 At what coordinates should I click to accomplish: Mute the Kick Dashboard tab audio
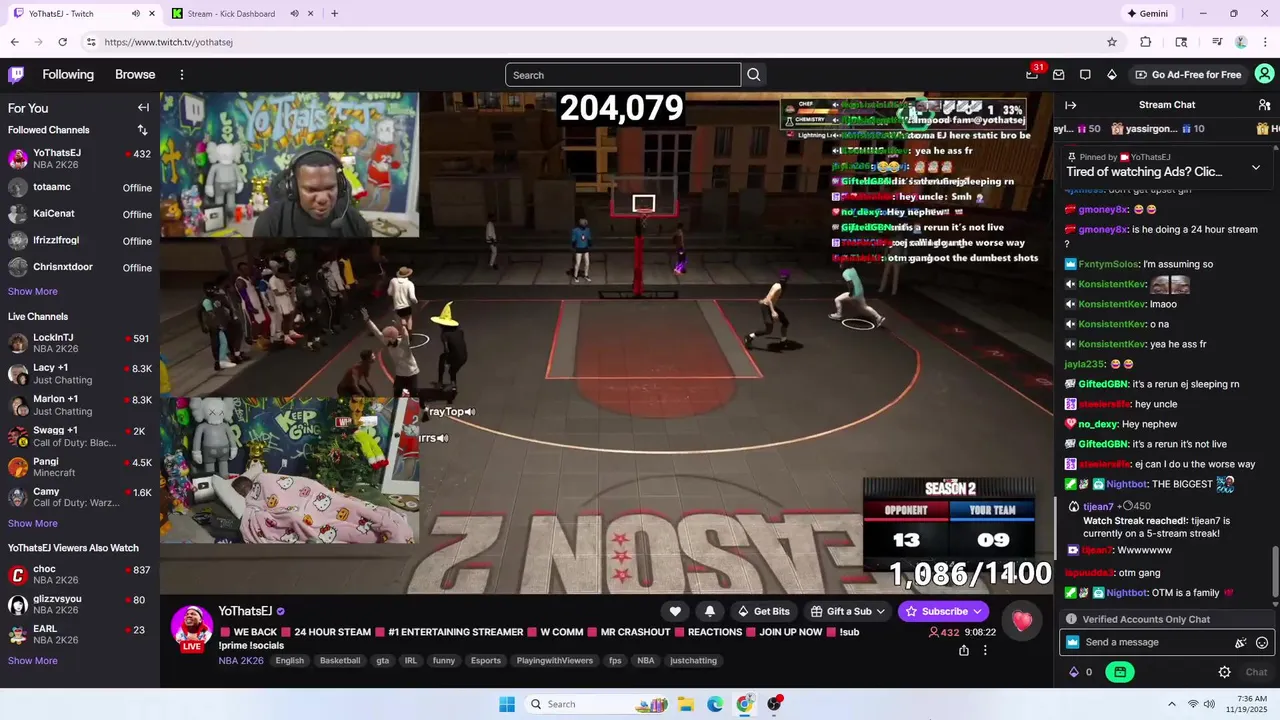(x=295, y=14)
